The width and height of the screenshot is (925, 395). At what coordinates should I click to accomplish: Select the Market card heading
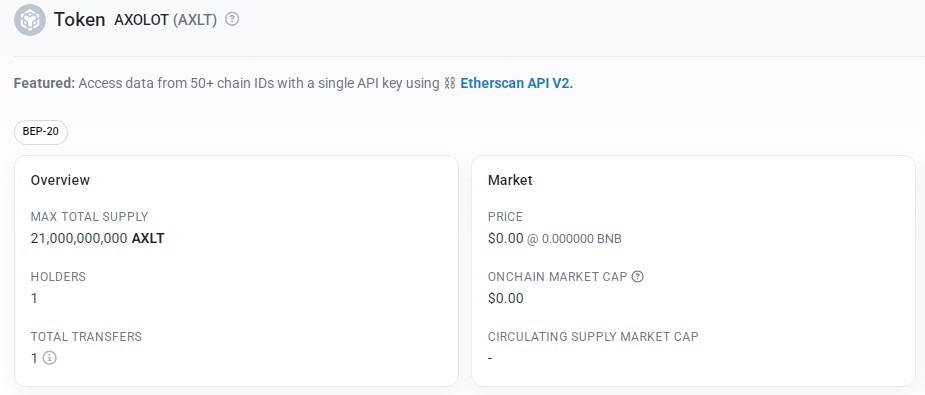click(x=510, y=180)
